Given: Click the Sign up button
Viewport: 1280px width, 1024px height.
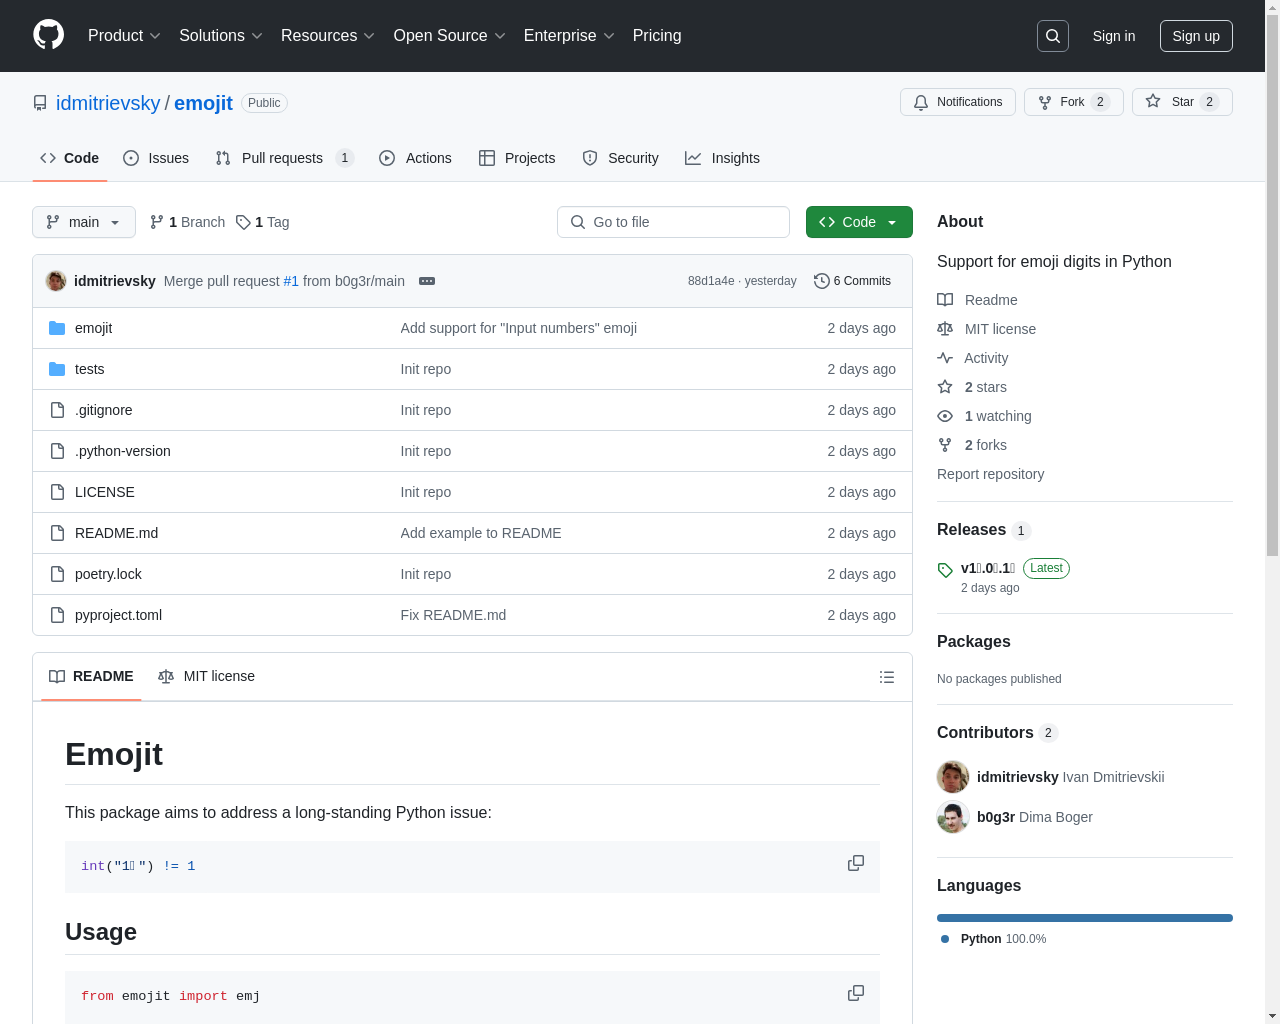Looking at the screenshot, I should click(x=1196, y=36).
